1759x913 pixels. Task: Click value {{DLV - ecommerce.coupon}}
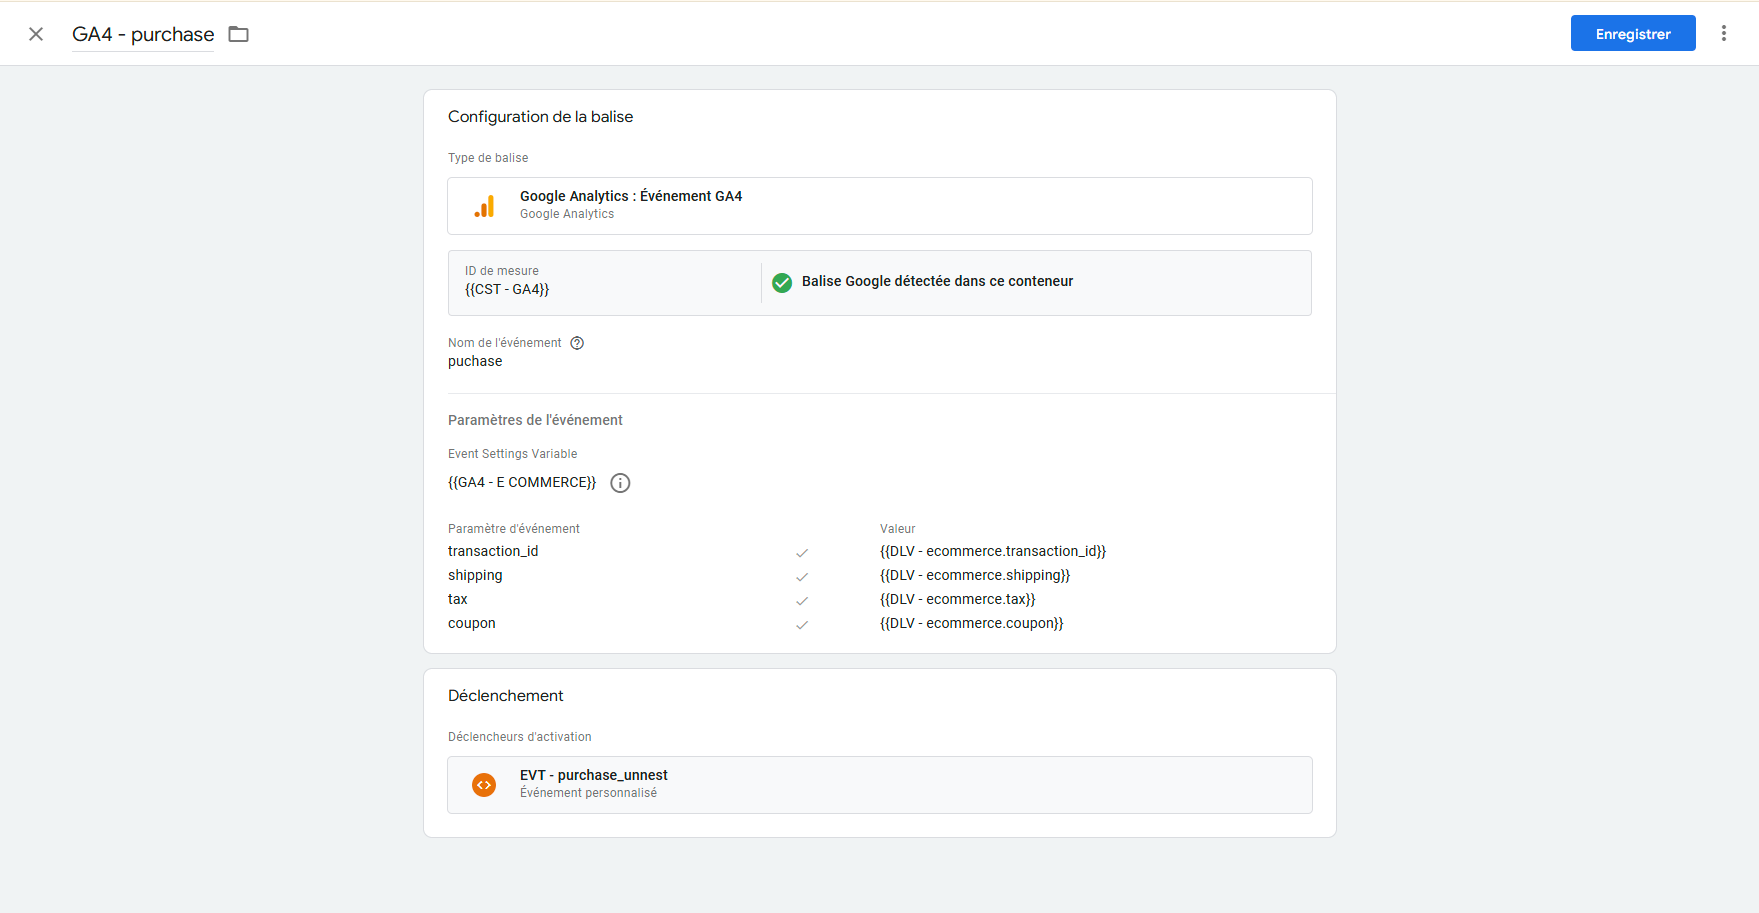(972, 623)
